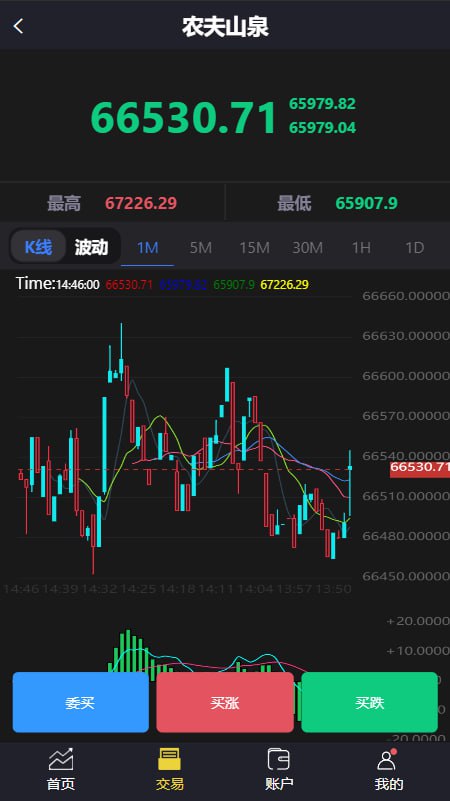
Task: Switch to 30M timeframe
Action: (307, 248)
